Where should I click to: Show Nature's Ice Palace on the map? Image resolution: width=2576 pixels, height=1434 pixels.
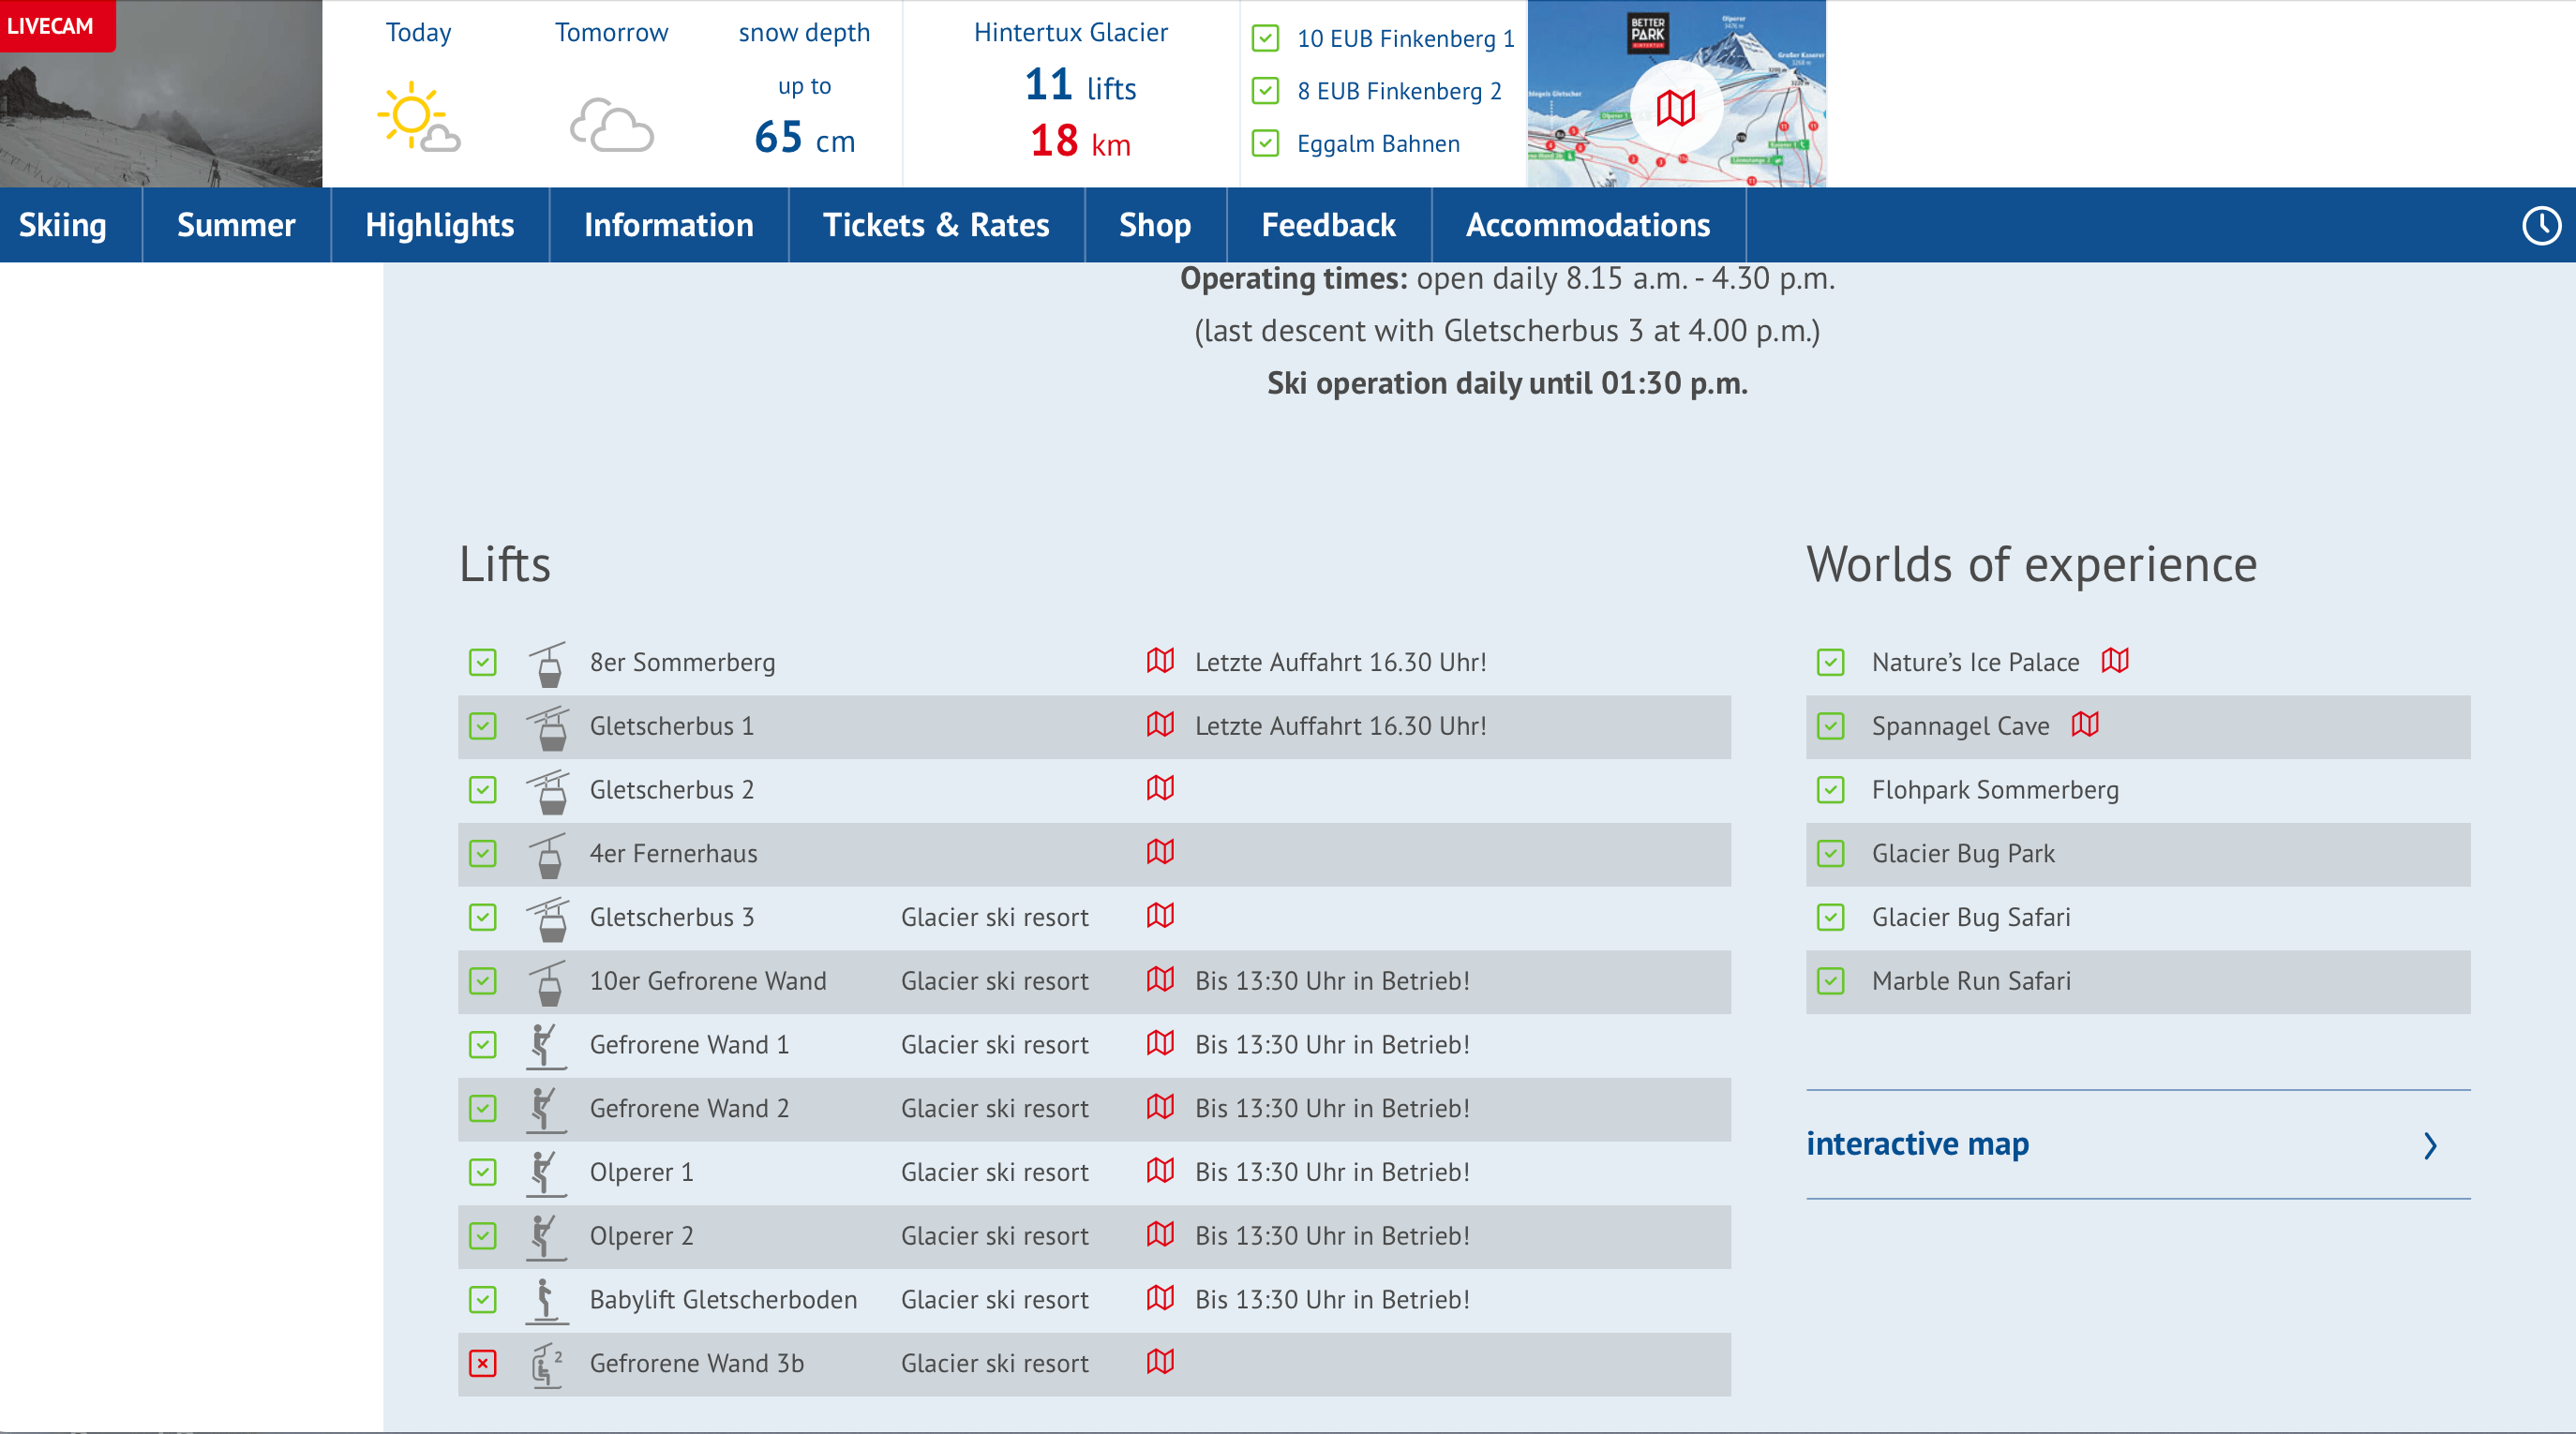(2115, 660)
